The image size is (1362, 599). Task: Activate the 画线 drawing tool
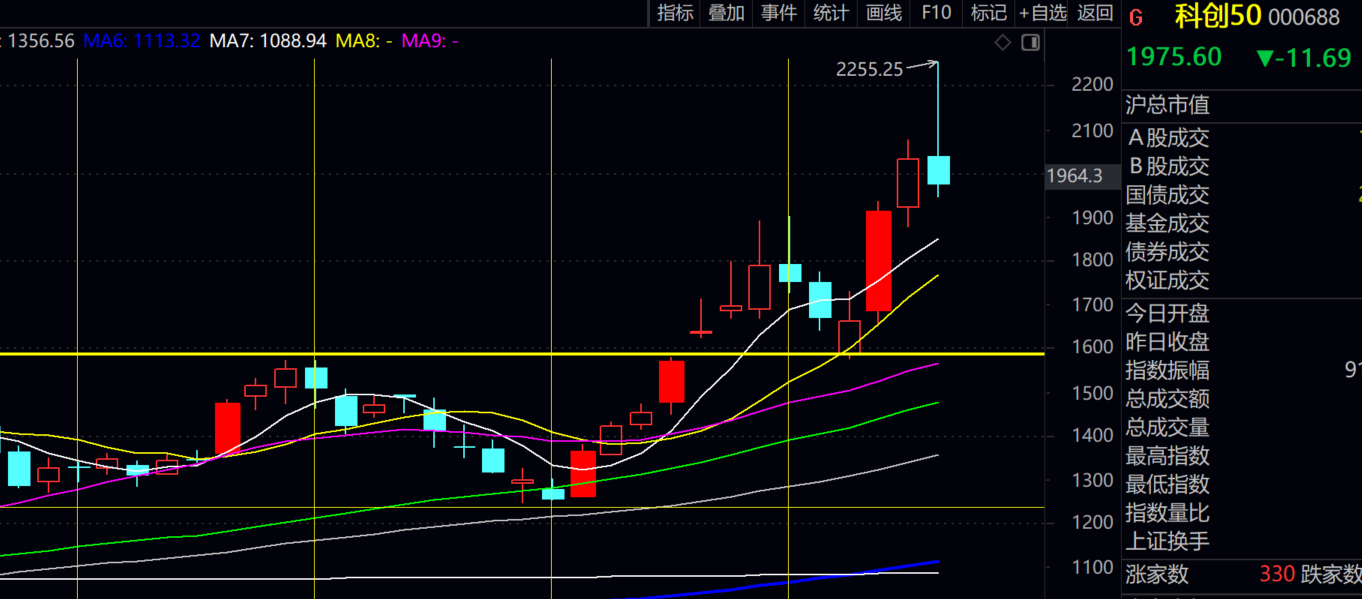point(884,13)
